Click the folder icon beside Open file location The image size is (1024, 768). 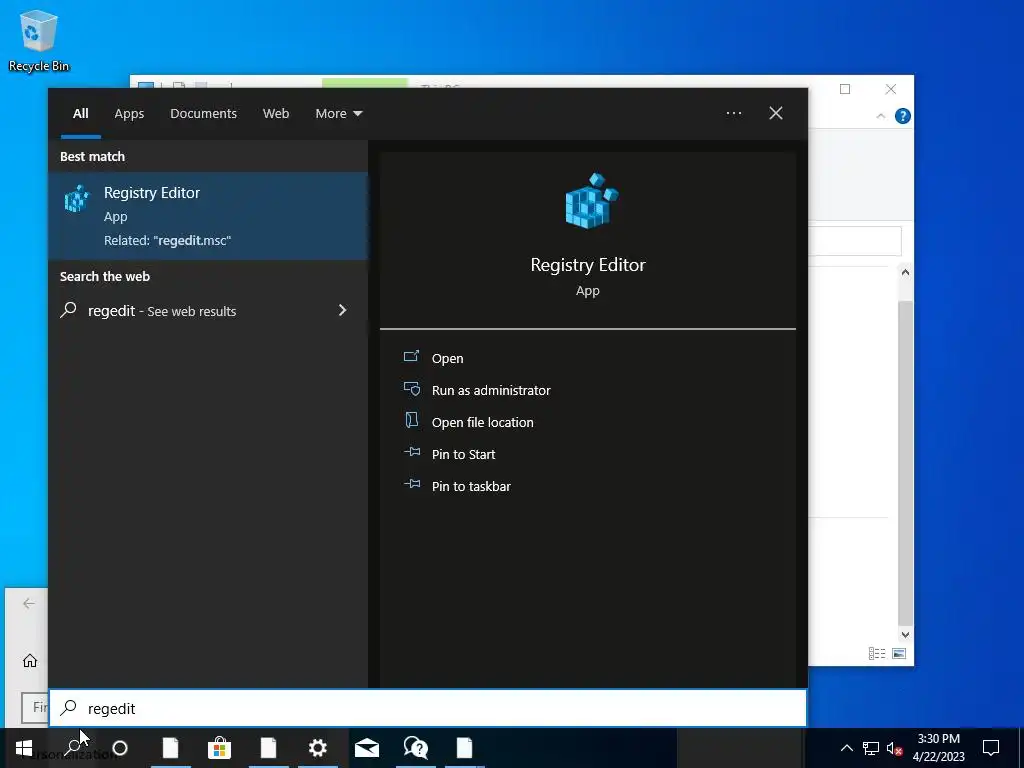411,420
